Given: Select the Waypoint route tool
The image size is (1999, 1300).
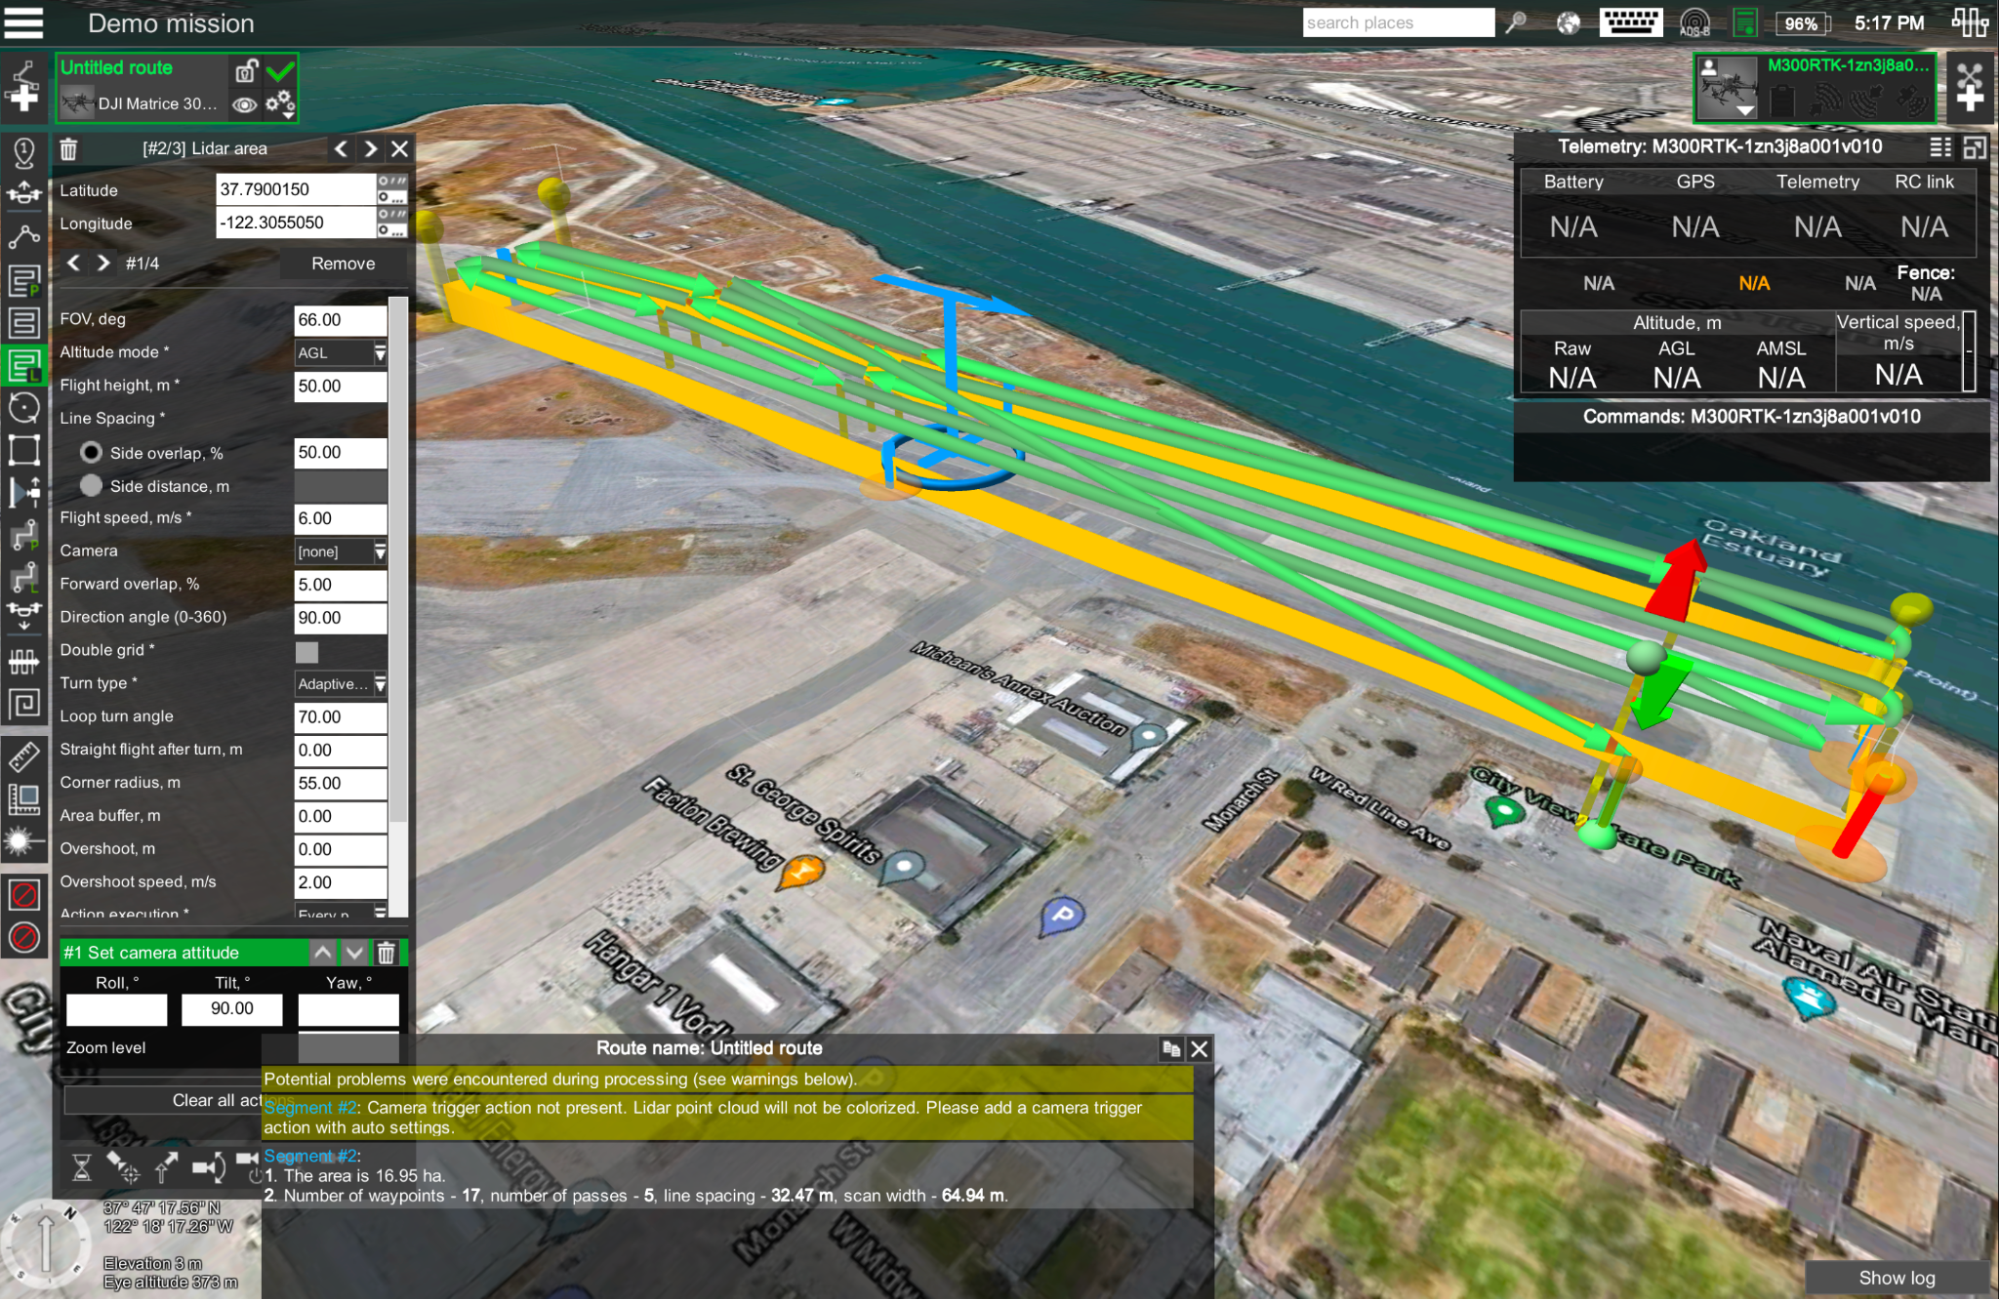Looking at the screenshot, I should pos(24,237).
